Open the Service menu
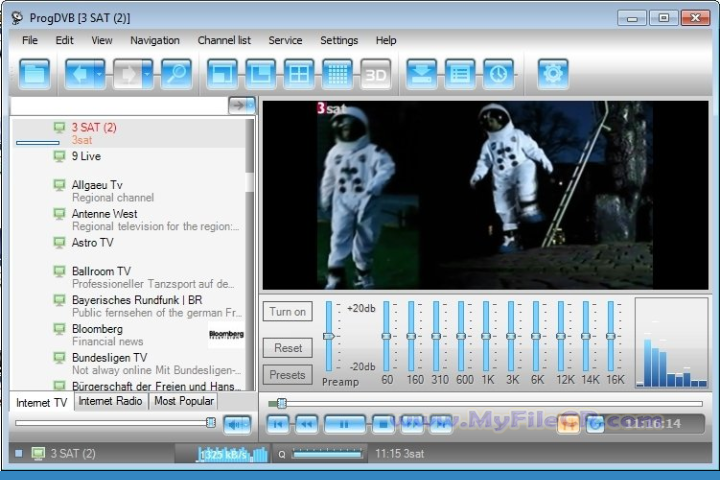The image size is (720, 480). [285, 40]
